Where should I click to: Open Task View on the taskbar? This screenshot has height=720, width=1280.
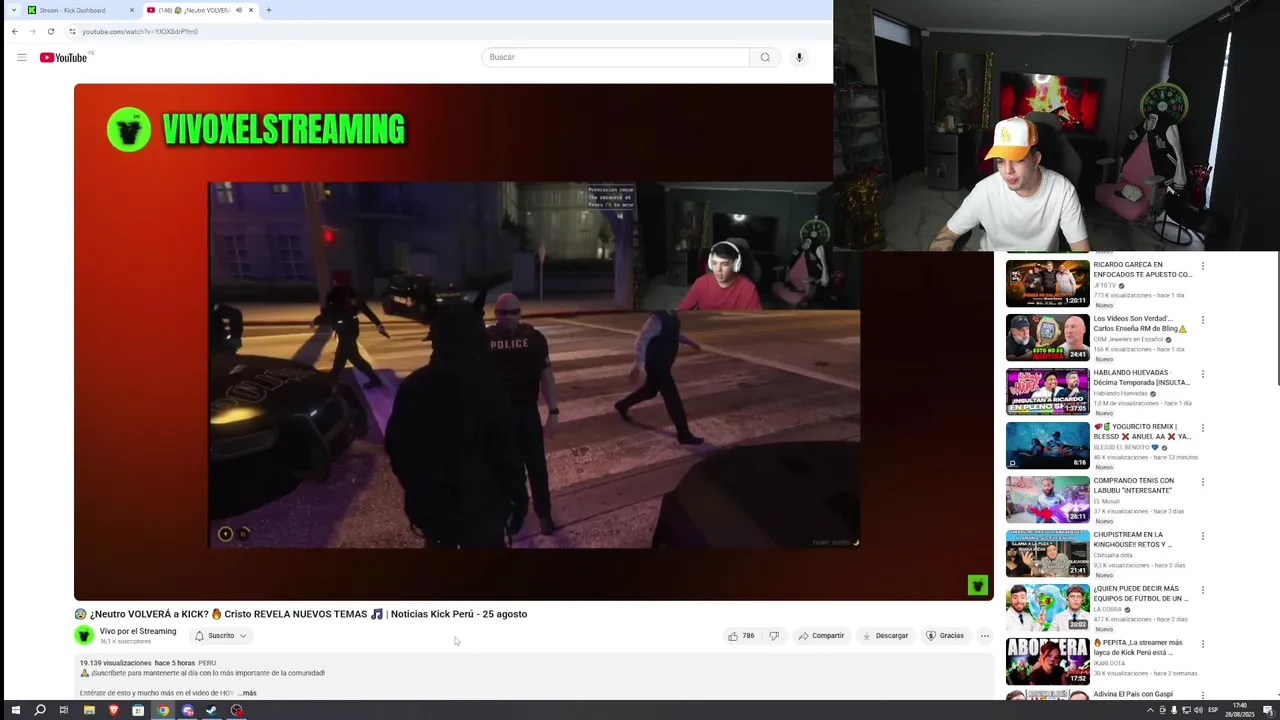pos(64,710)
